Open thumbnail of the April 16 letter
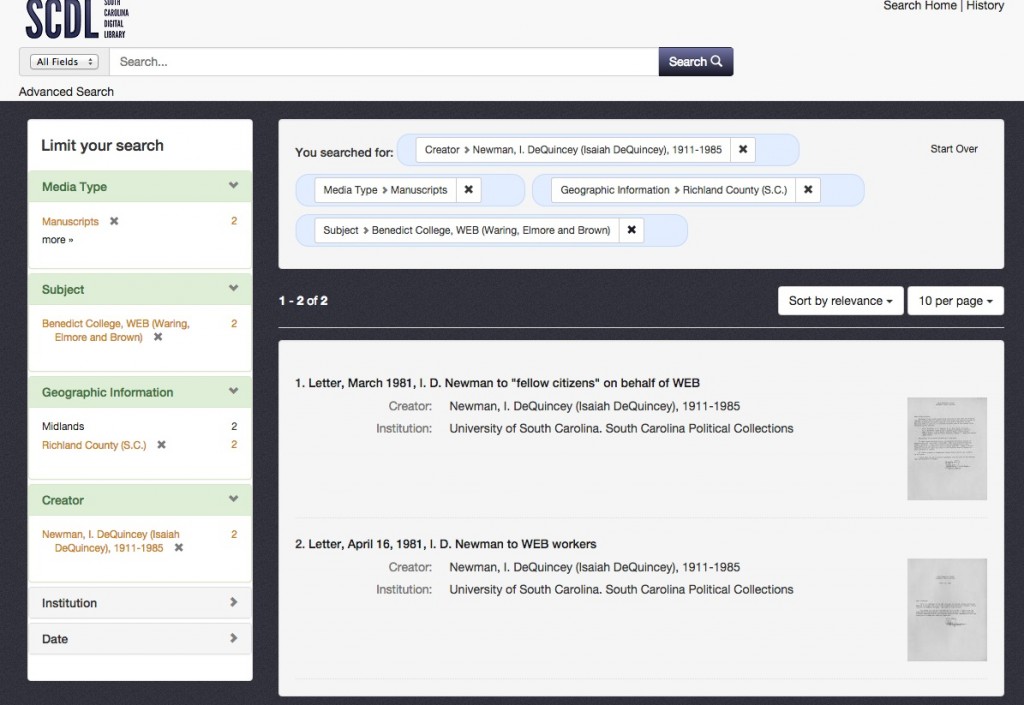This screenshot has width=1024, height=705. (x=947, y=610)
